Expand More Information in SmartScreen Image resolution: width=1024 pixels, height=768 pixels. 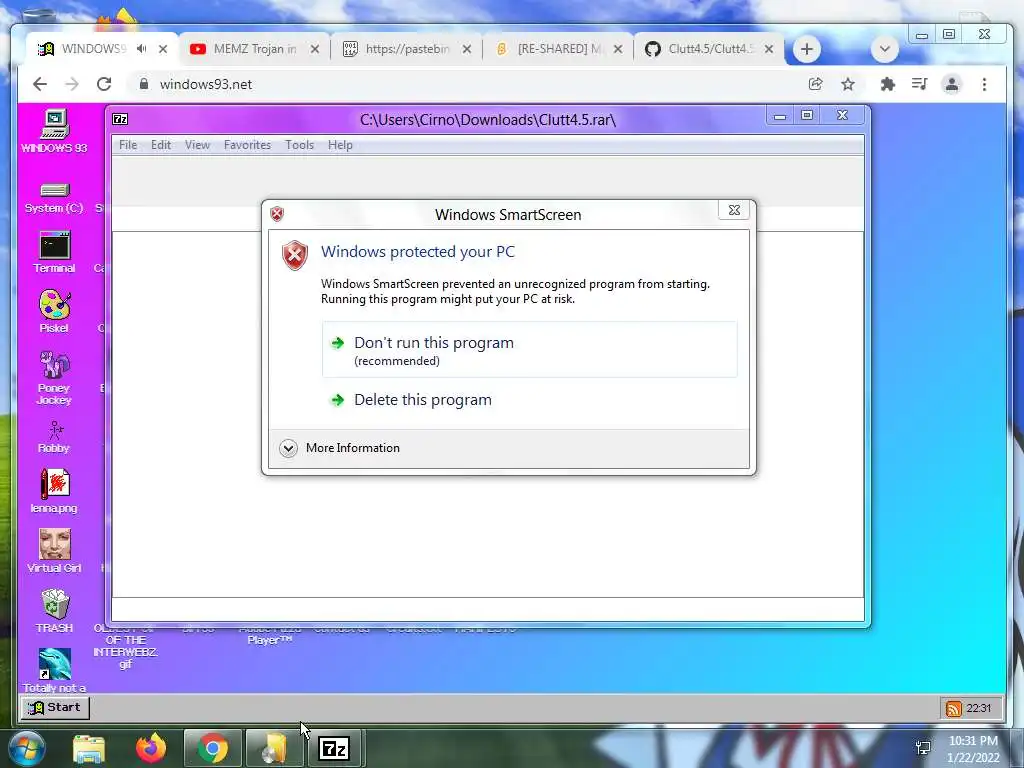coord(340,448)
